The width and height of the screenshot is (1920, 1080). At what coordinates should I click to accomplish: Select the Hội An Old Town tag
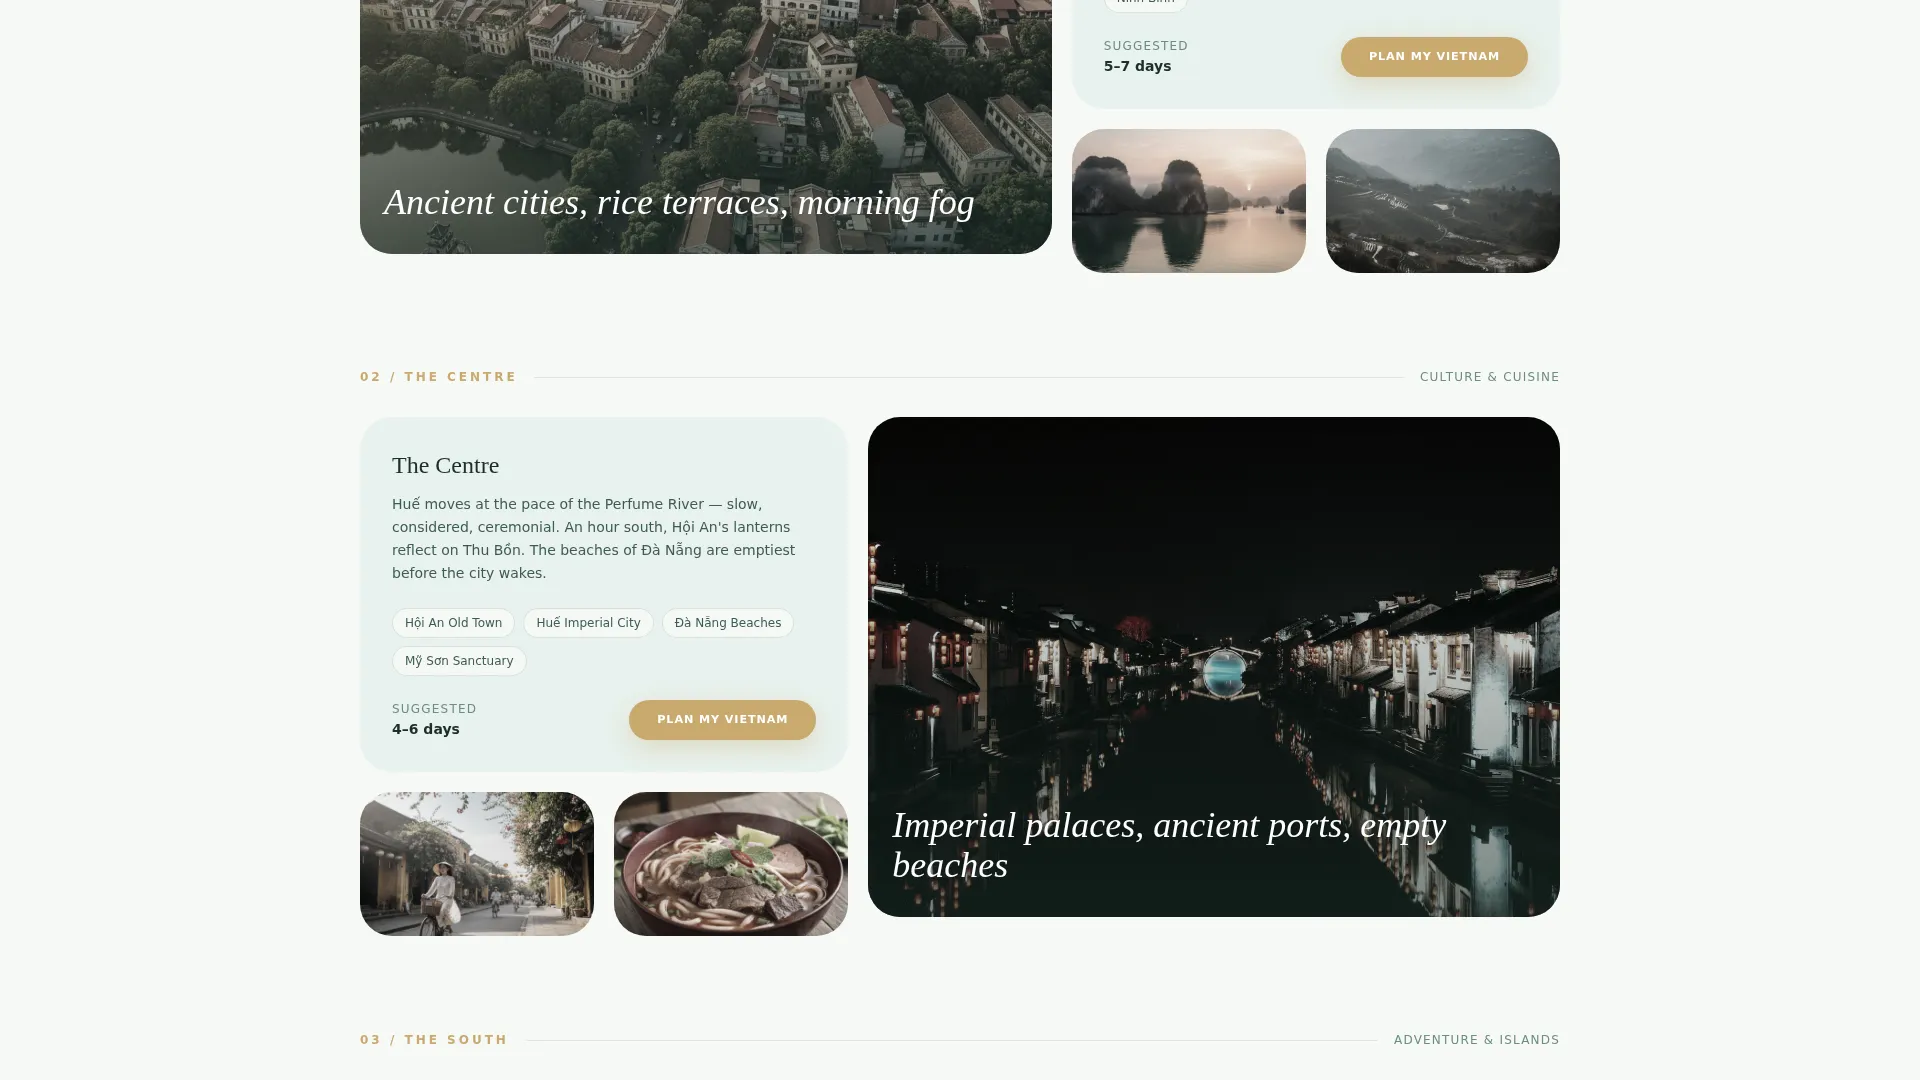click(453, 623)
